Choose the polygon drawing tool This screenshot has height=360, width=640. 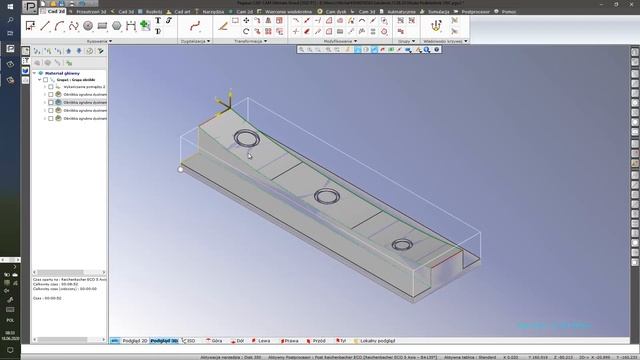click(x=116, y=26)
